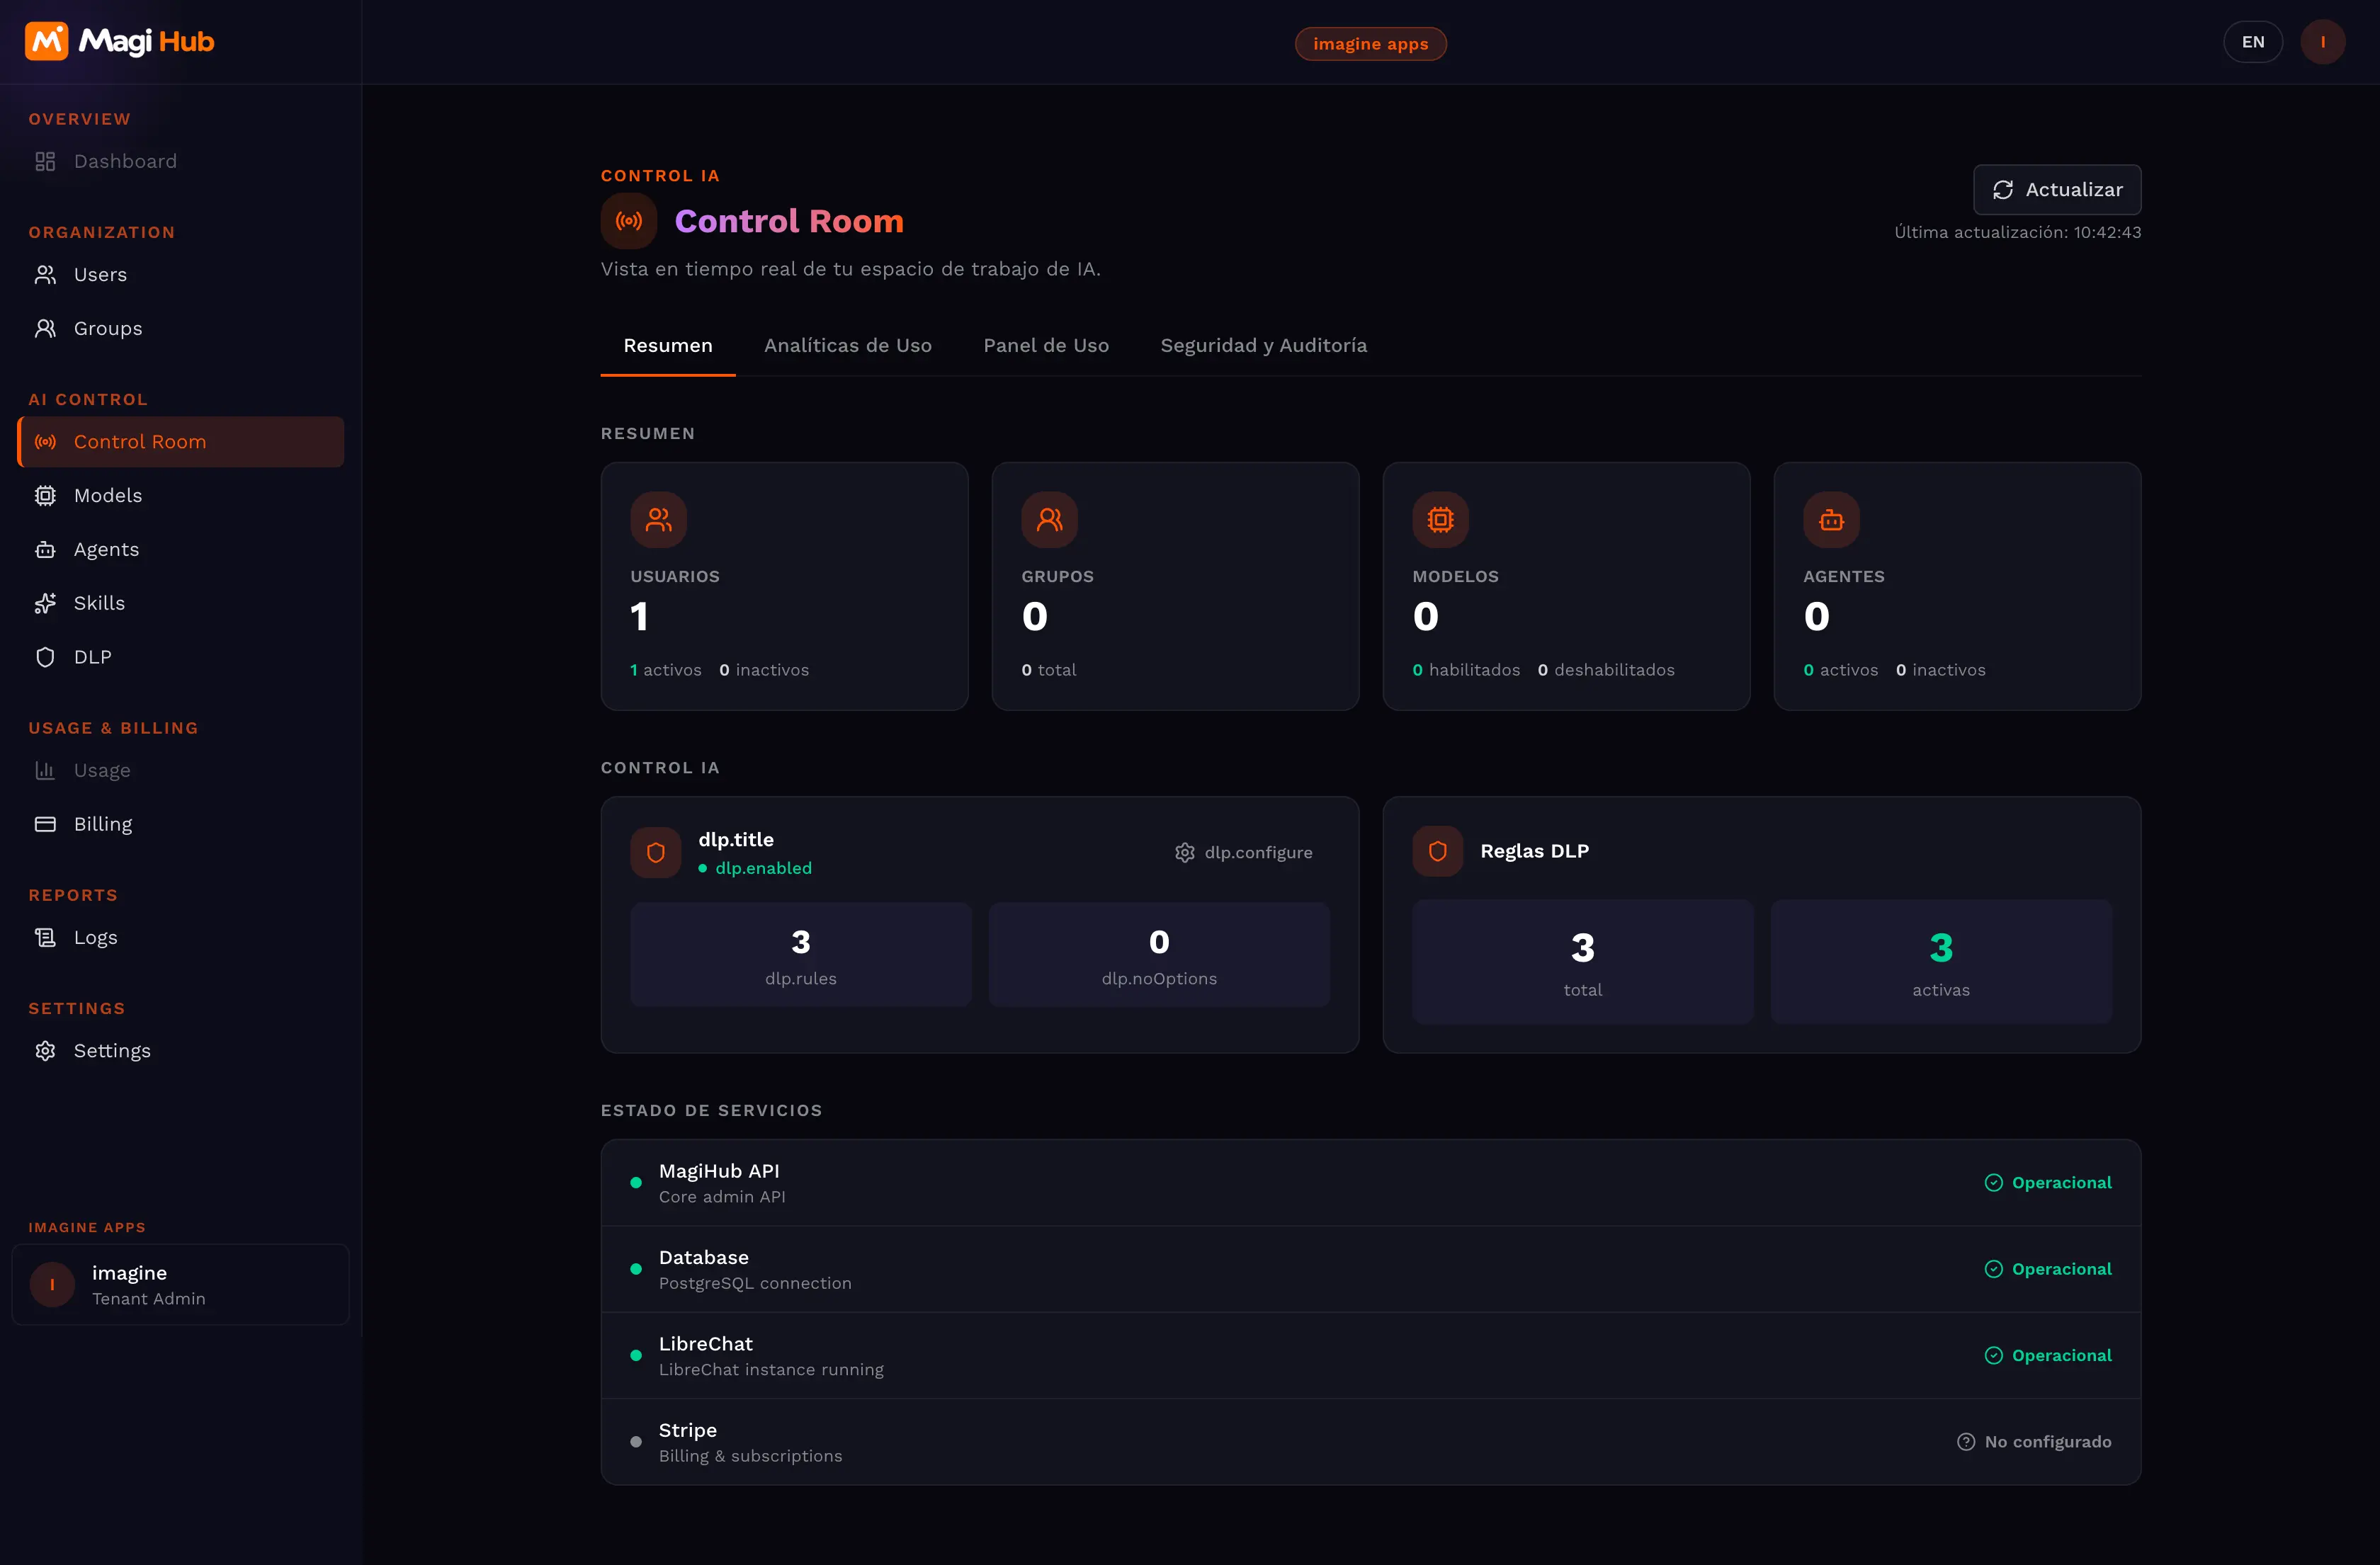Screen dimensions: 2380x1565
Task: Click the Settings gear icon in sidebar
Action: (45, 1050)
